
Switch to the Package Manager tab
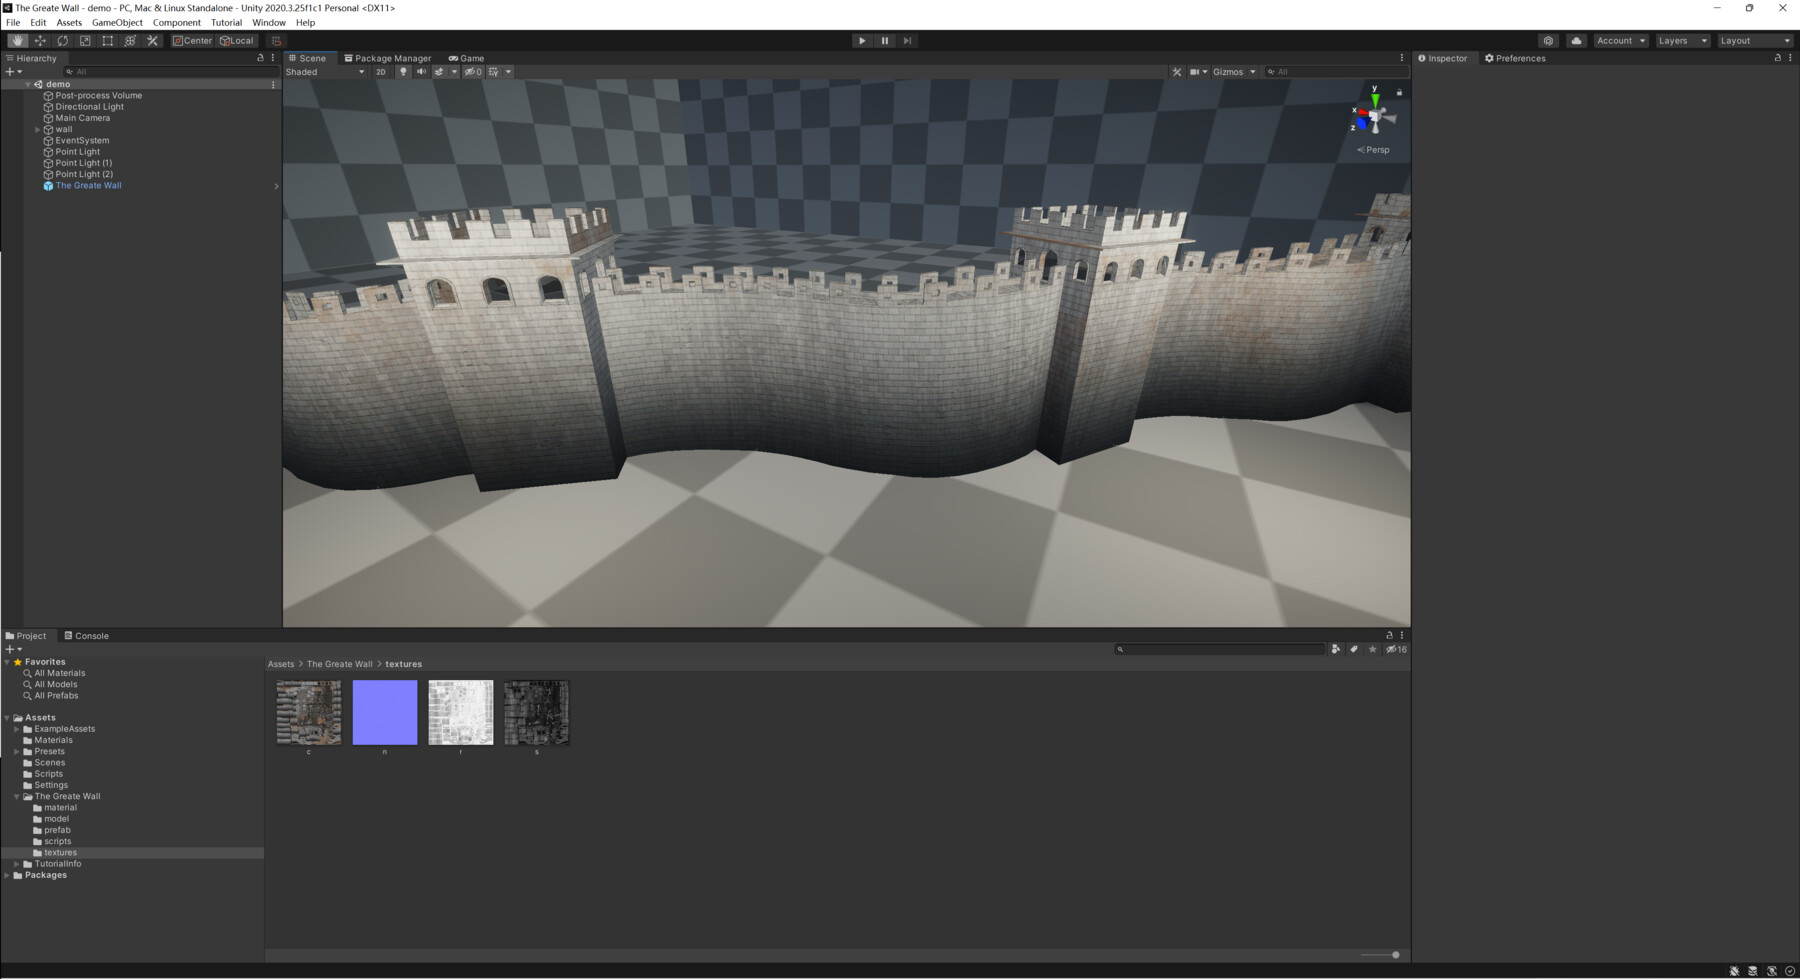tap(388, 58)
